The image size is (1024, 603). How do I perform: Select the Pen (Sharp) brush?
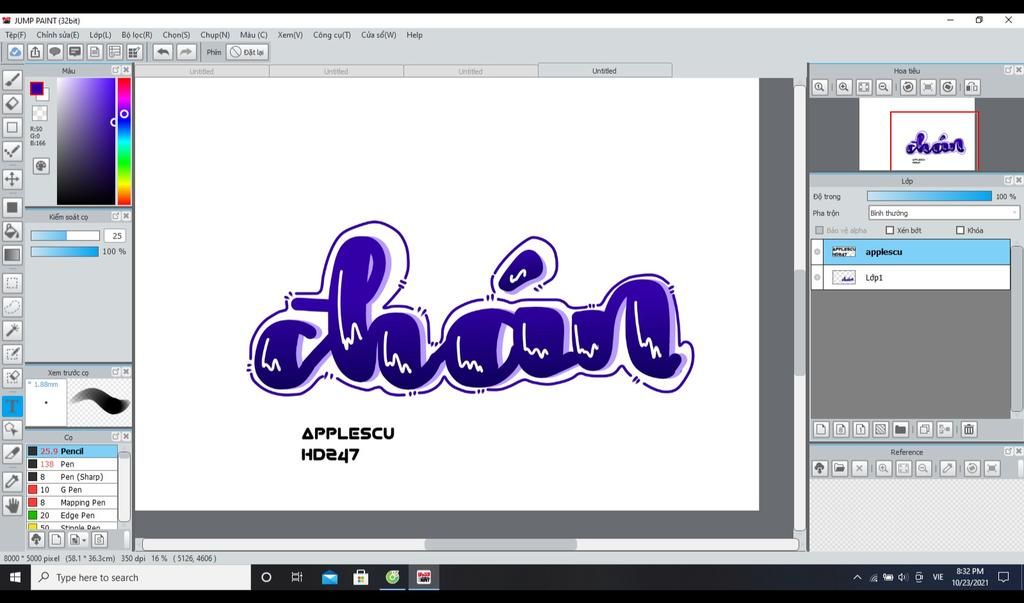(x=72, y=477)
